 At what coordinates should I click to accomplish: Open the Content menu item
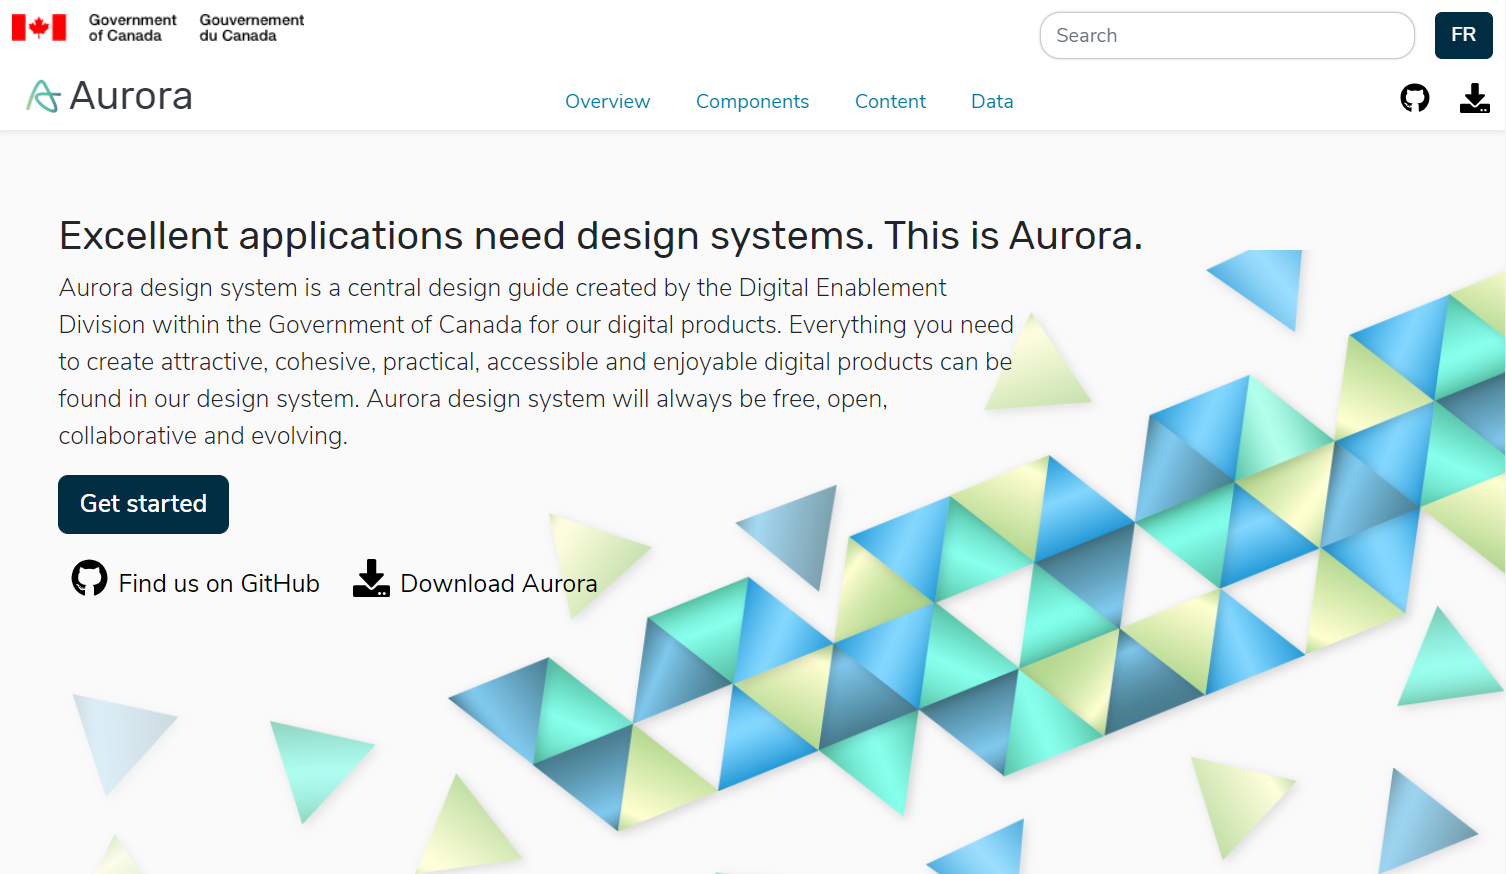tap(890, 101)
